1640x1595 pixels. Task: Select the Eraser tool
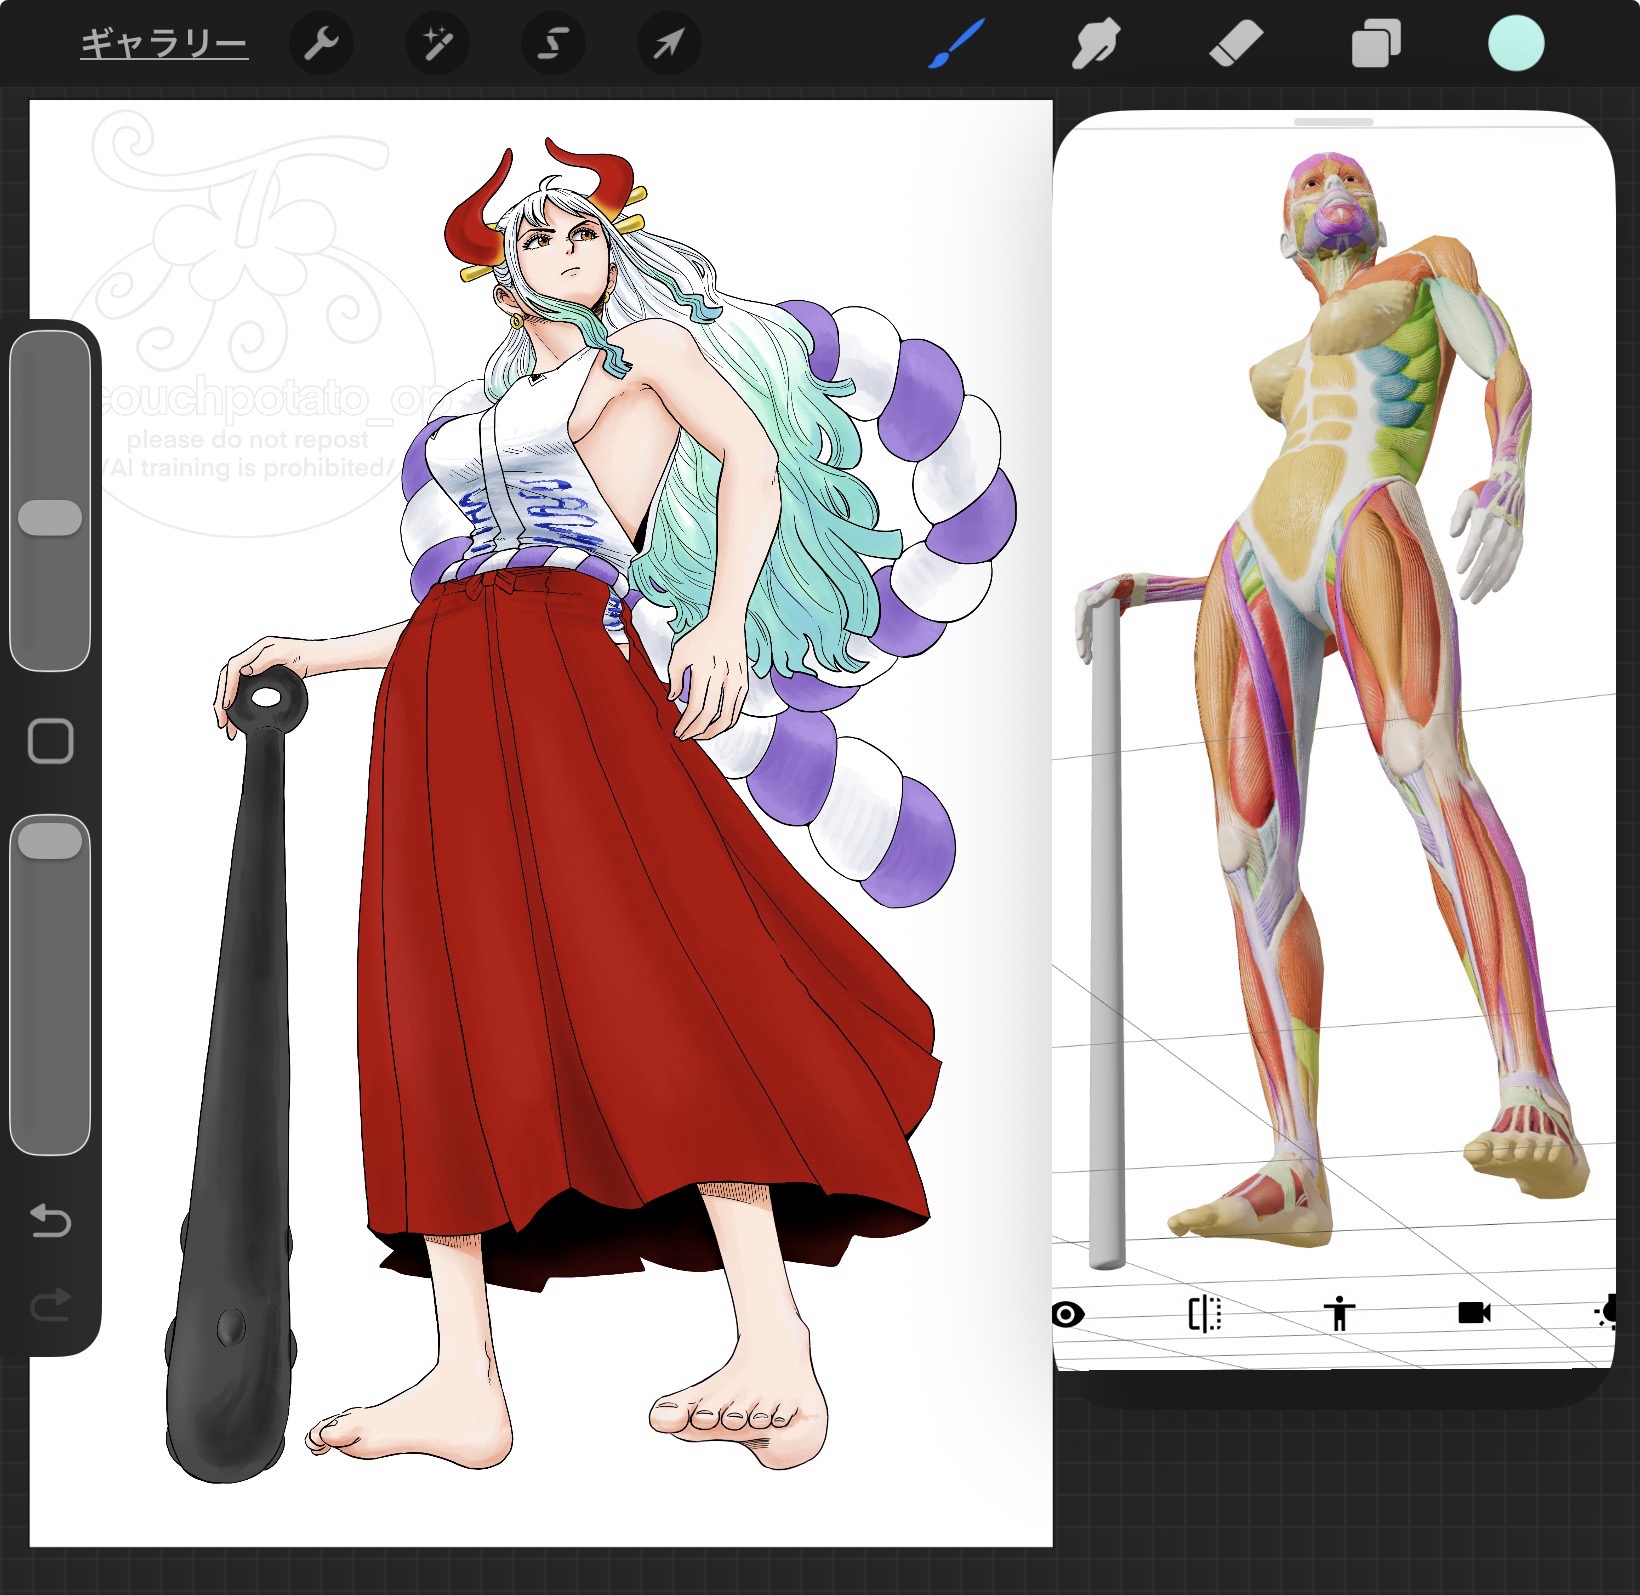(x=1236, y=44)
